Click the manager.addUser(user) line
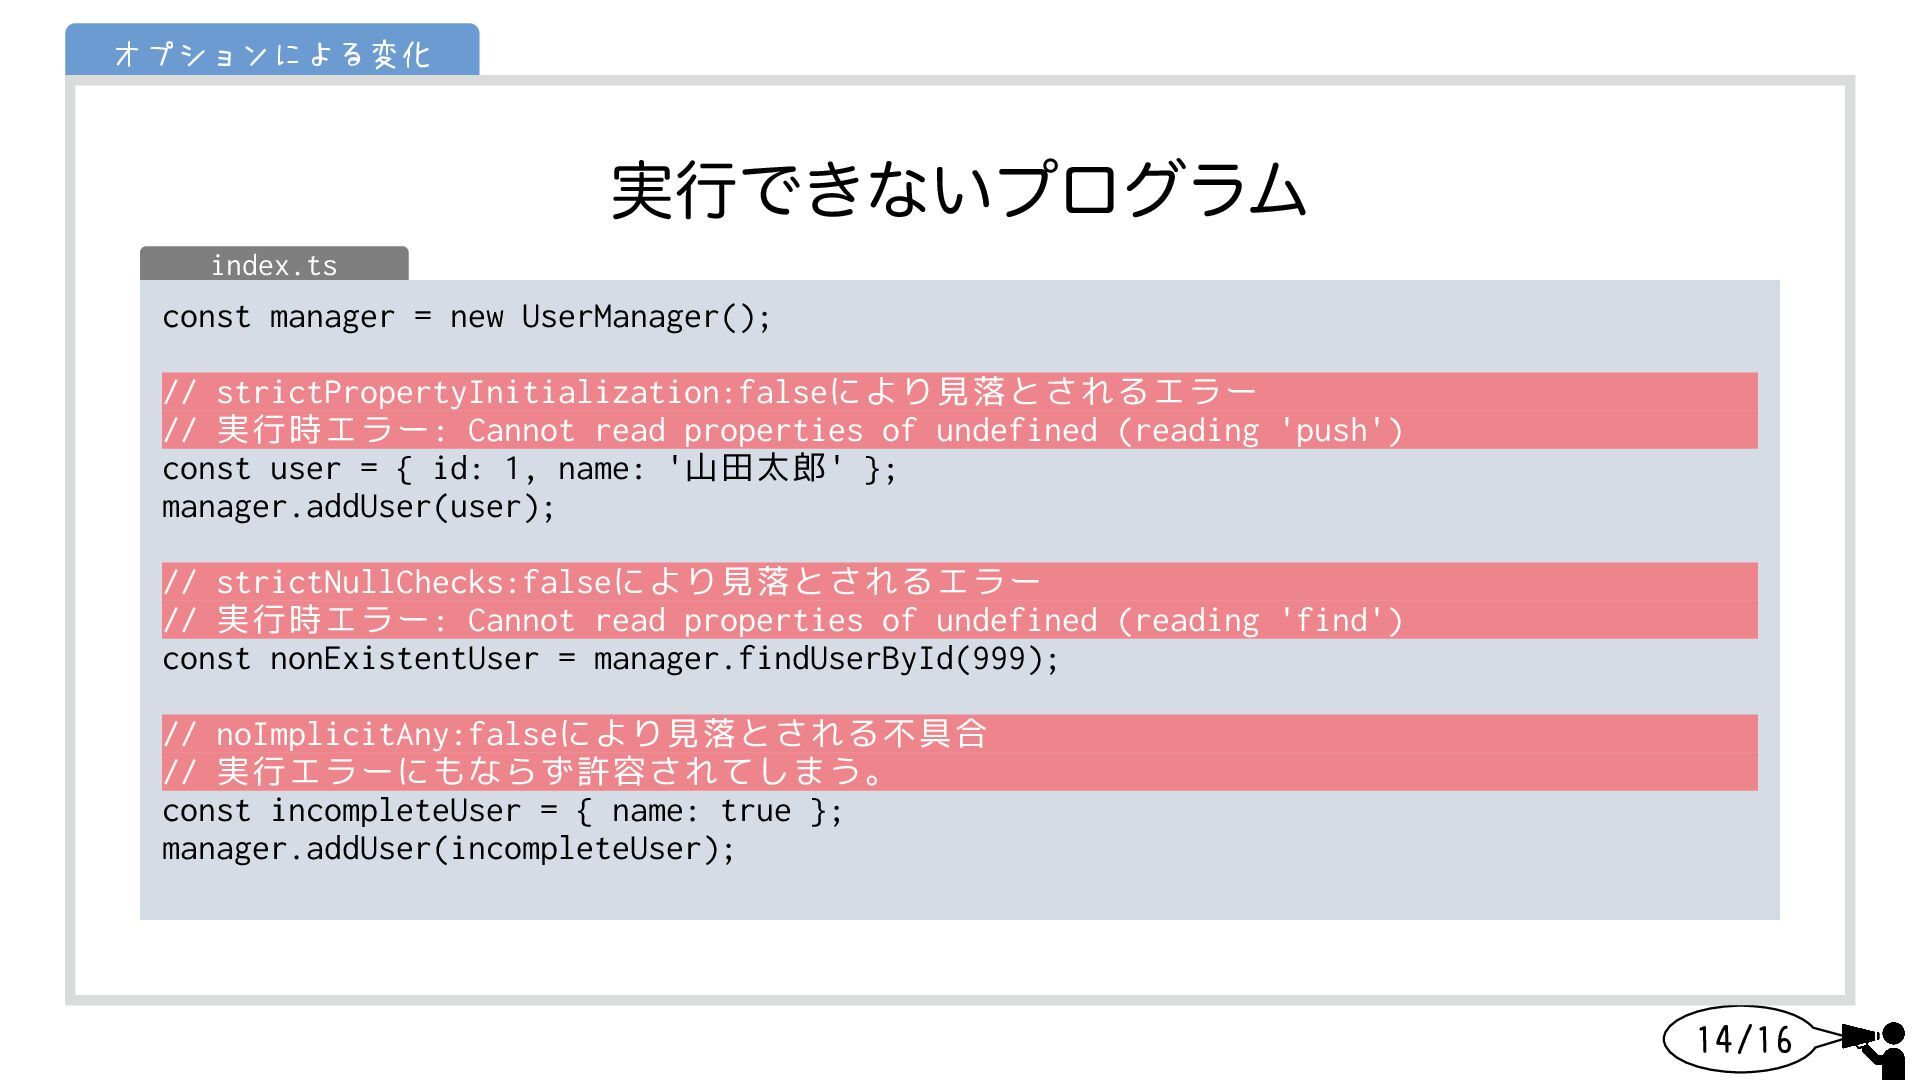The height and width of the screenshot is (1080, 1920). click(358, 507)
